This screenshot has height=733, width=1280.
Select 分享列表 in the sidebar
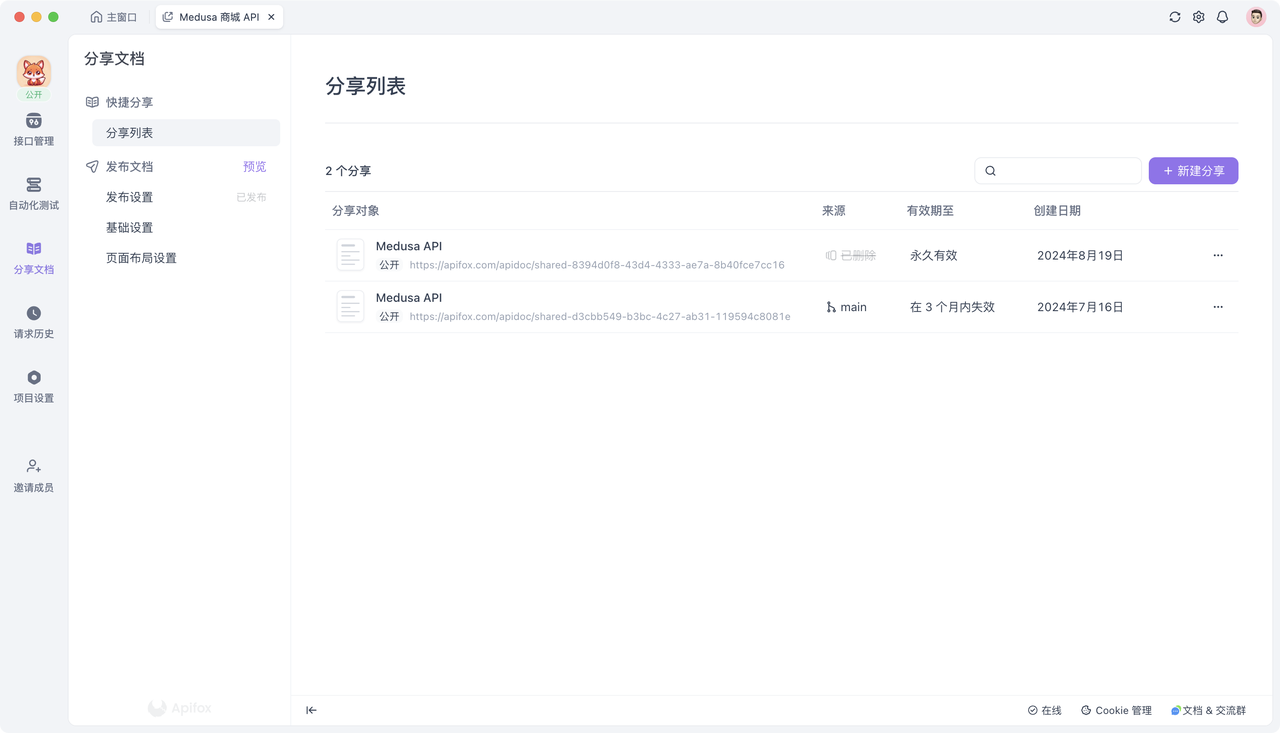click(186, 133)
